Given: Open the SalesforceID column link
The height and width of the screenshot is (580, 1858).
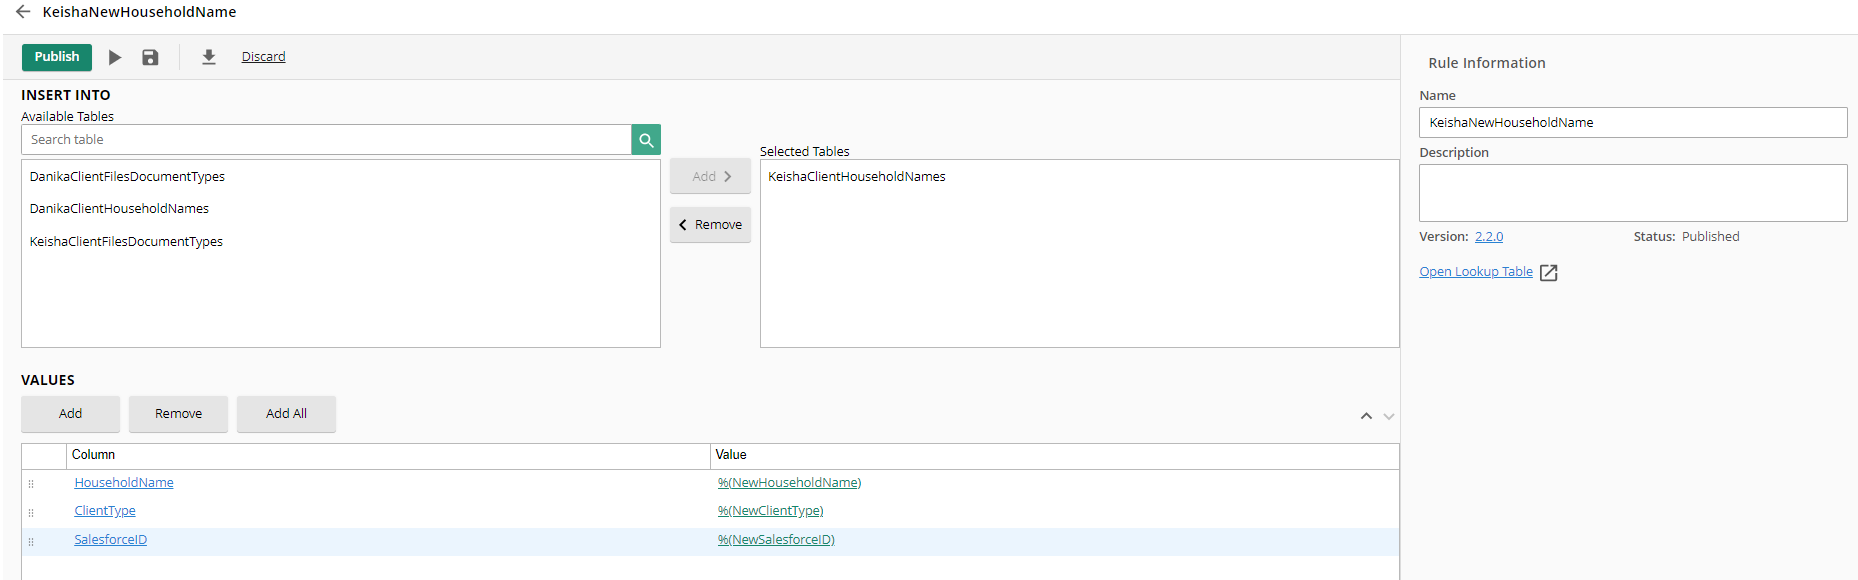Looking at the screenshot, I should [x=110, y=540].
